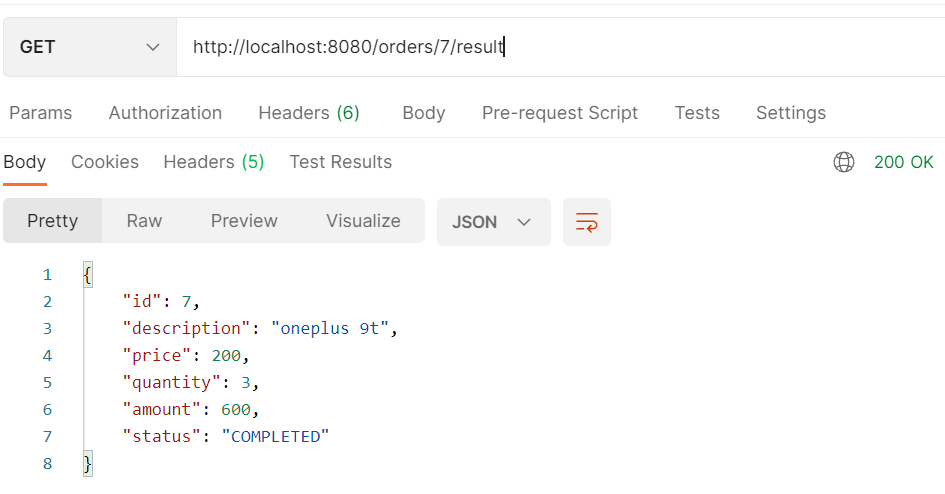Go to the Pre-request Script tab
Screen dimensions: 945x494
(560, 113)
